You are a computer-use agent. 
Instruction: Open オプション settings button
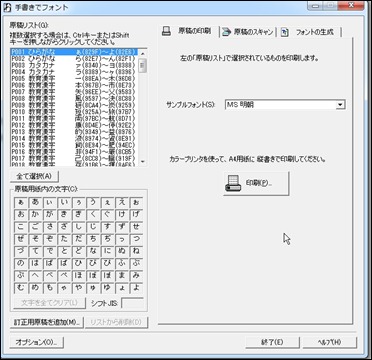tap(37, 342)
